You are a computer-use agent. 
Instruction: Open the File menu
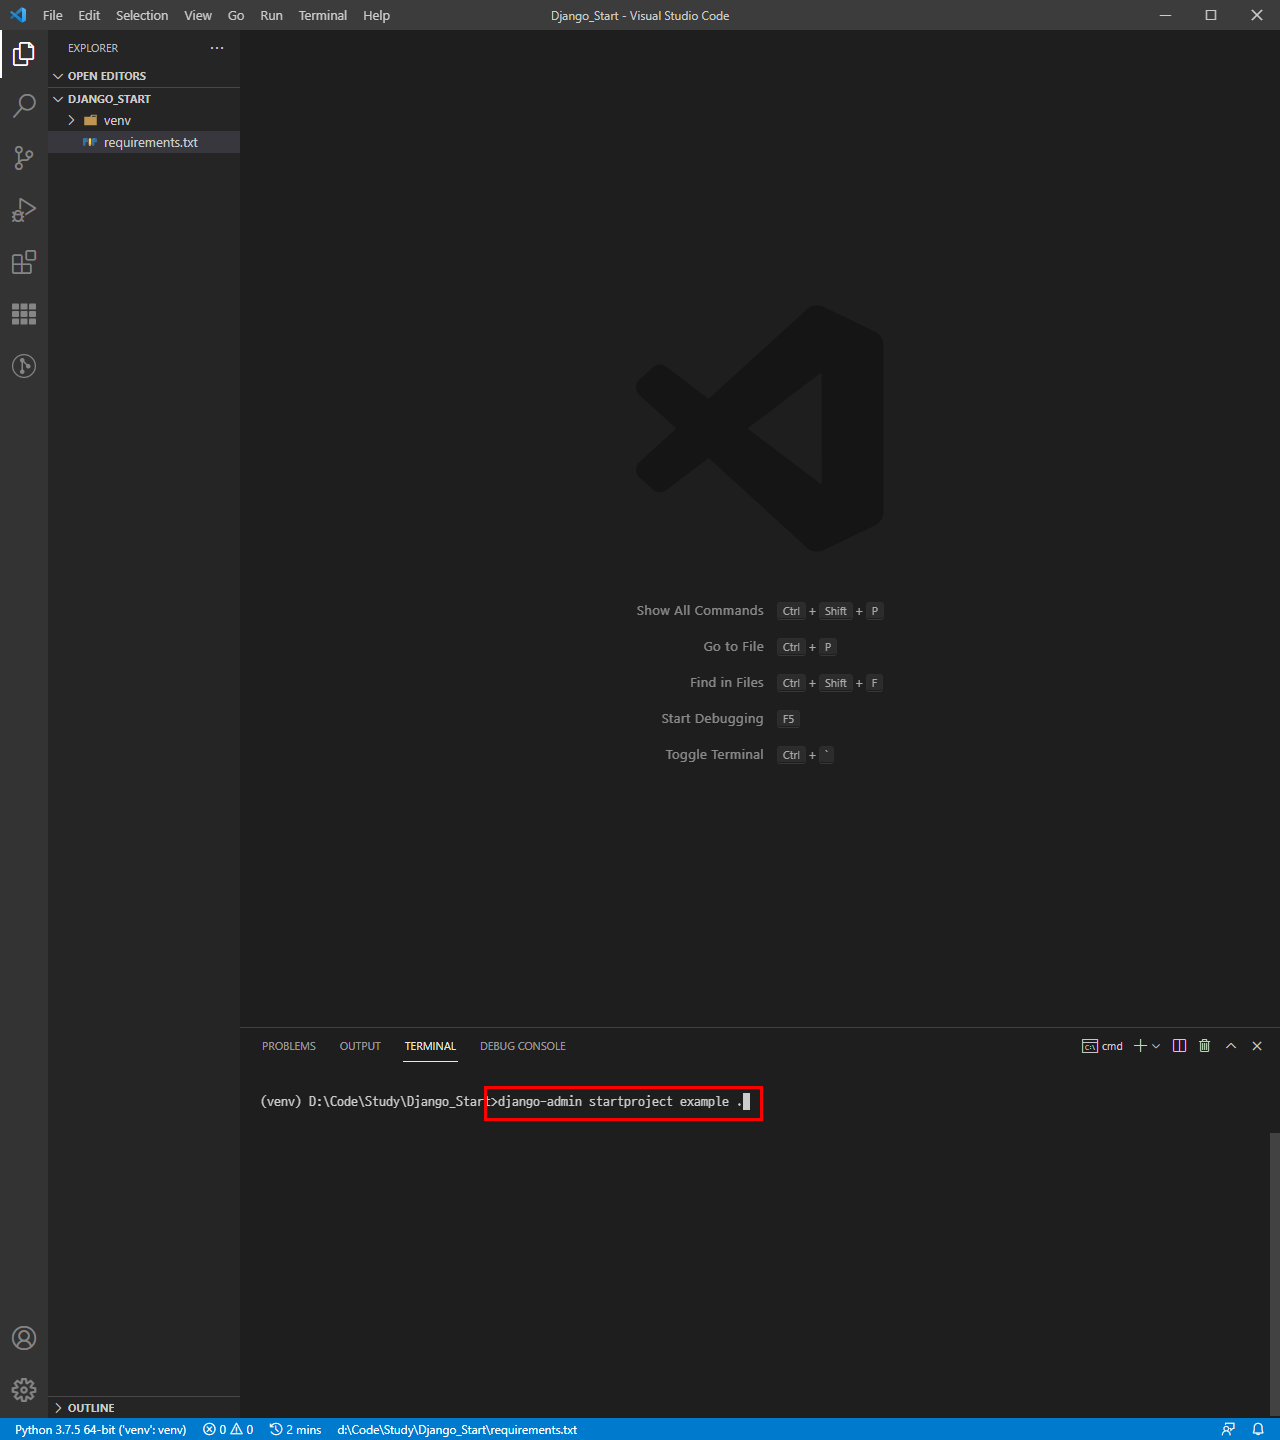[53, 15]
